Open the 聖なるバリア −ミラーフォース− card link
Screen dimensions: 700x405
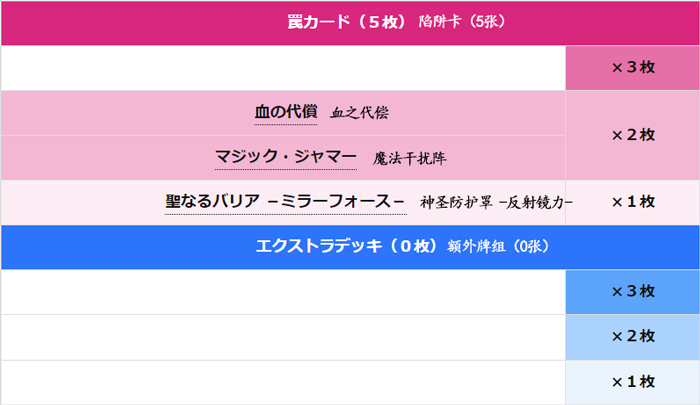coord(286,201)
